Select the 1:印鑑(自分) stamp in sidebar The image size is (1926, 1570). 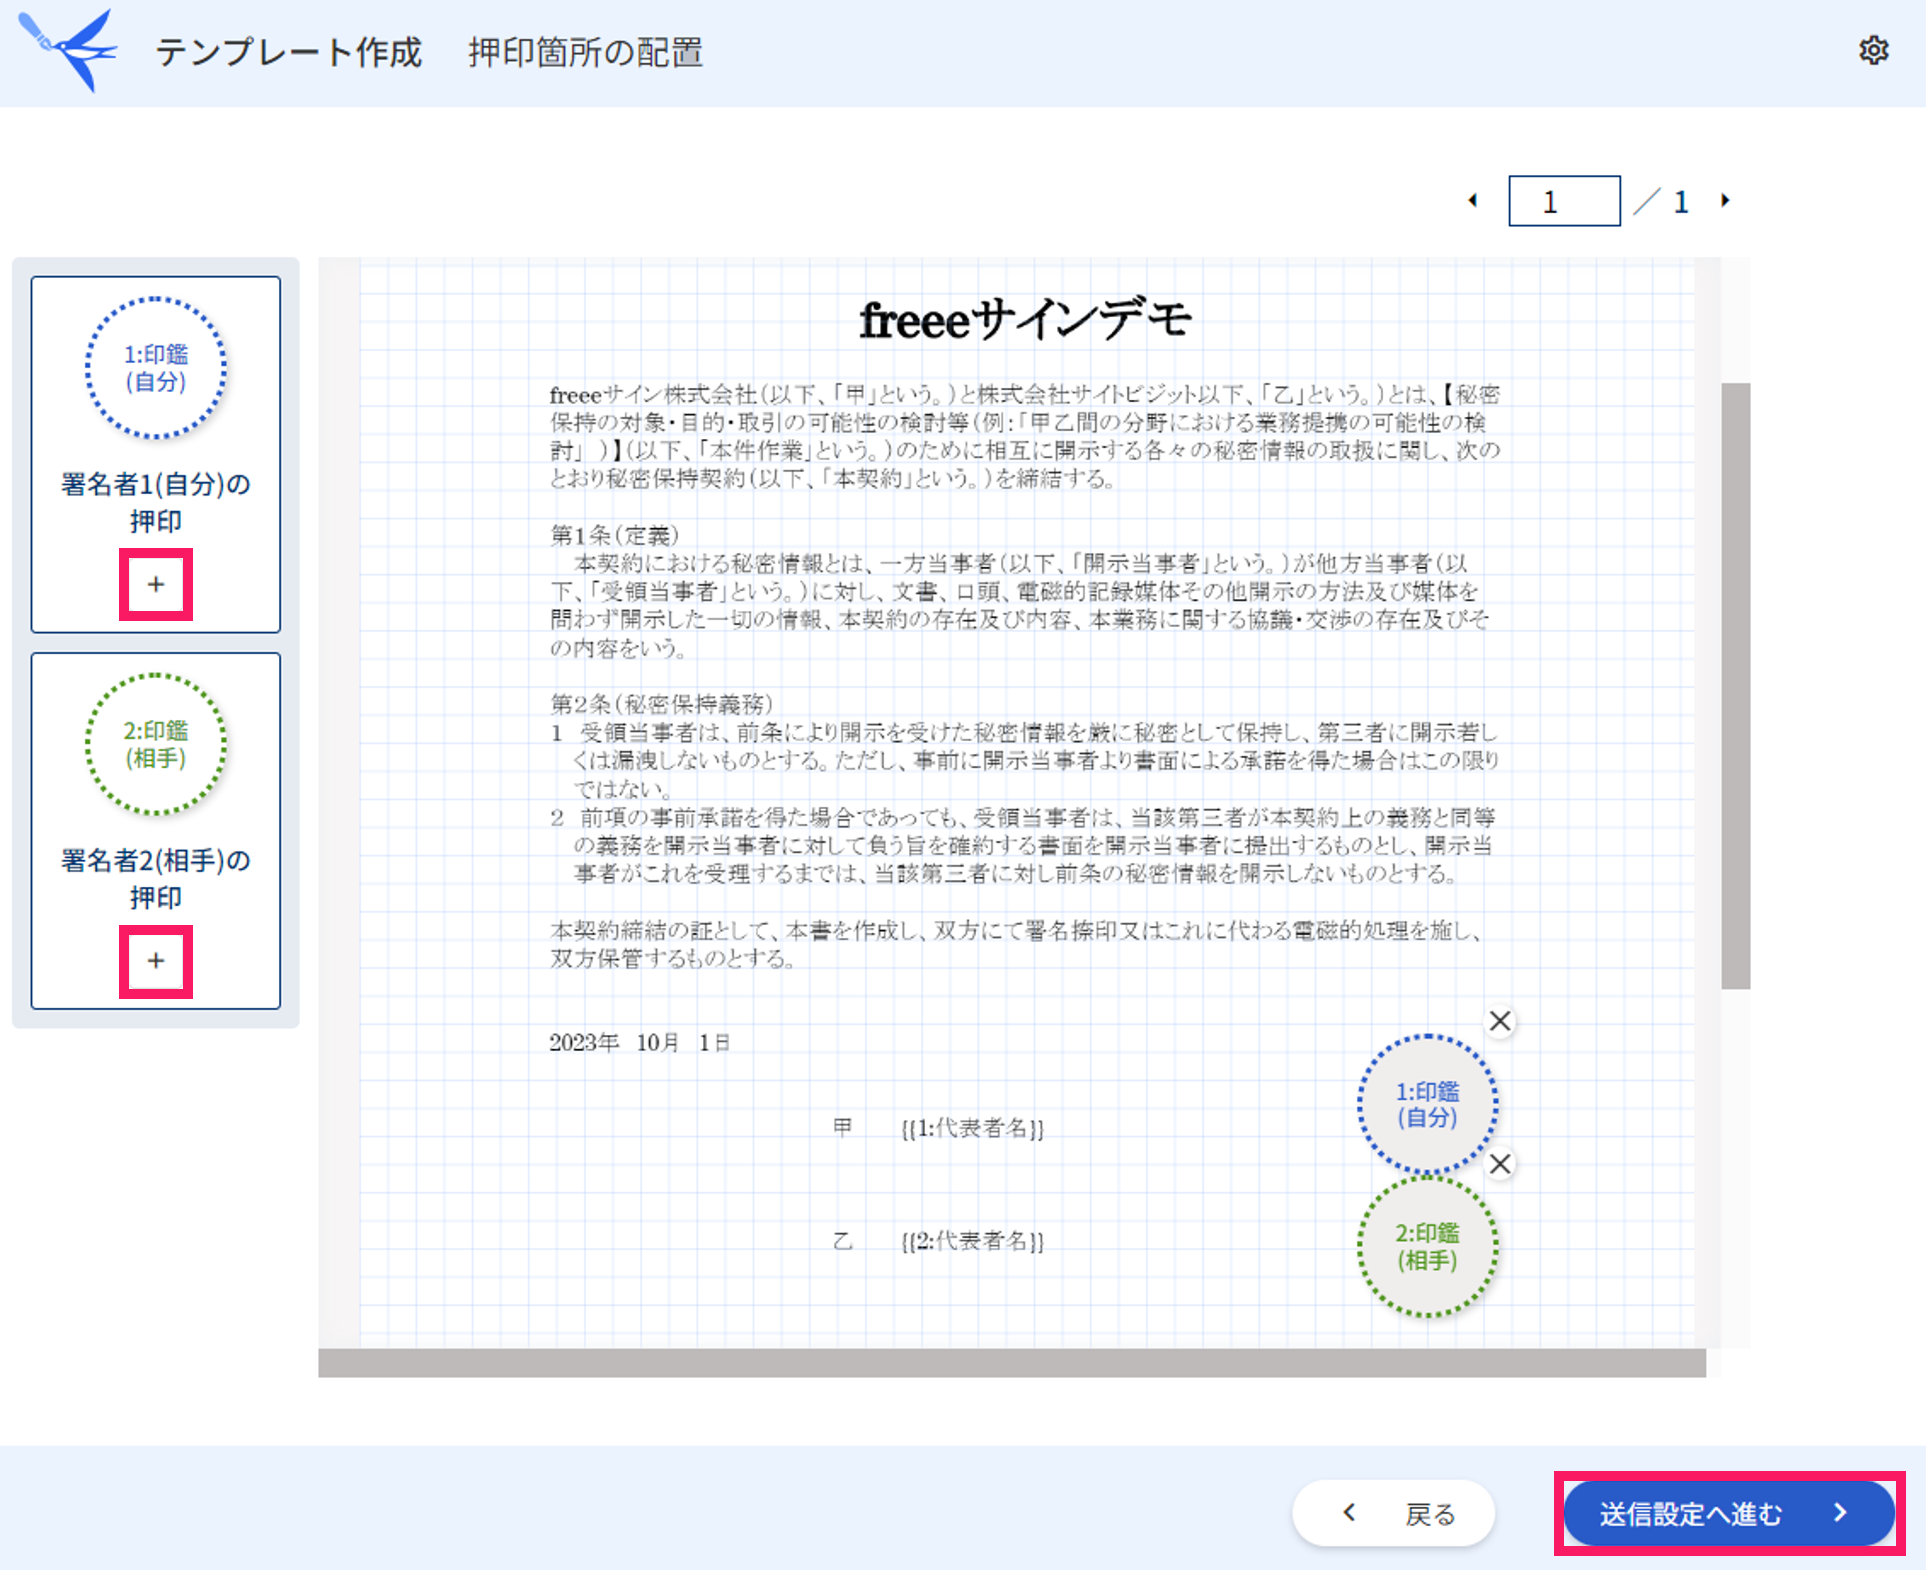156,368
